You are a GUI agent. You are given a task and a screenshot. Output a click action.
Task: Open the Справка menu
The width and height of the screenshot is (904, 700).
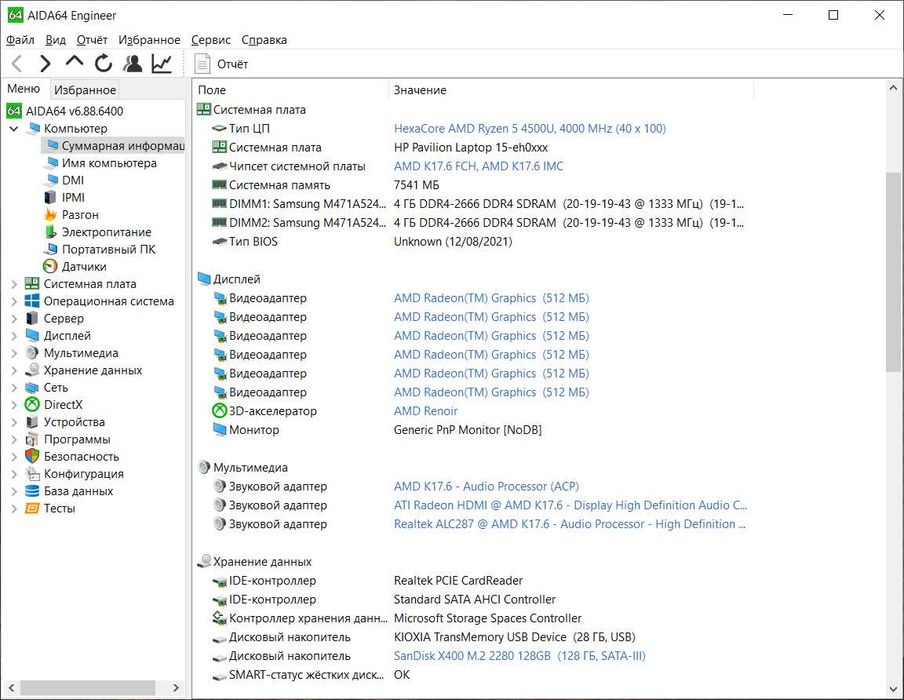coord(264,40)
